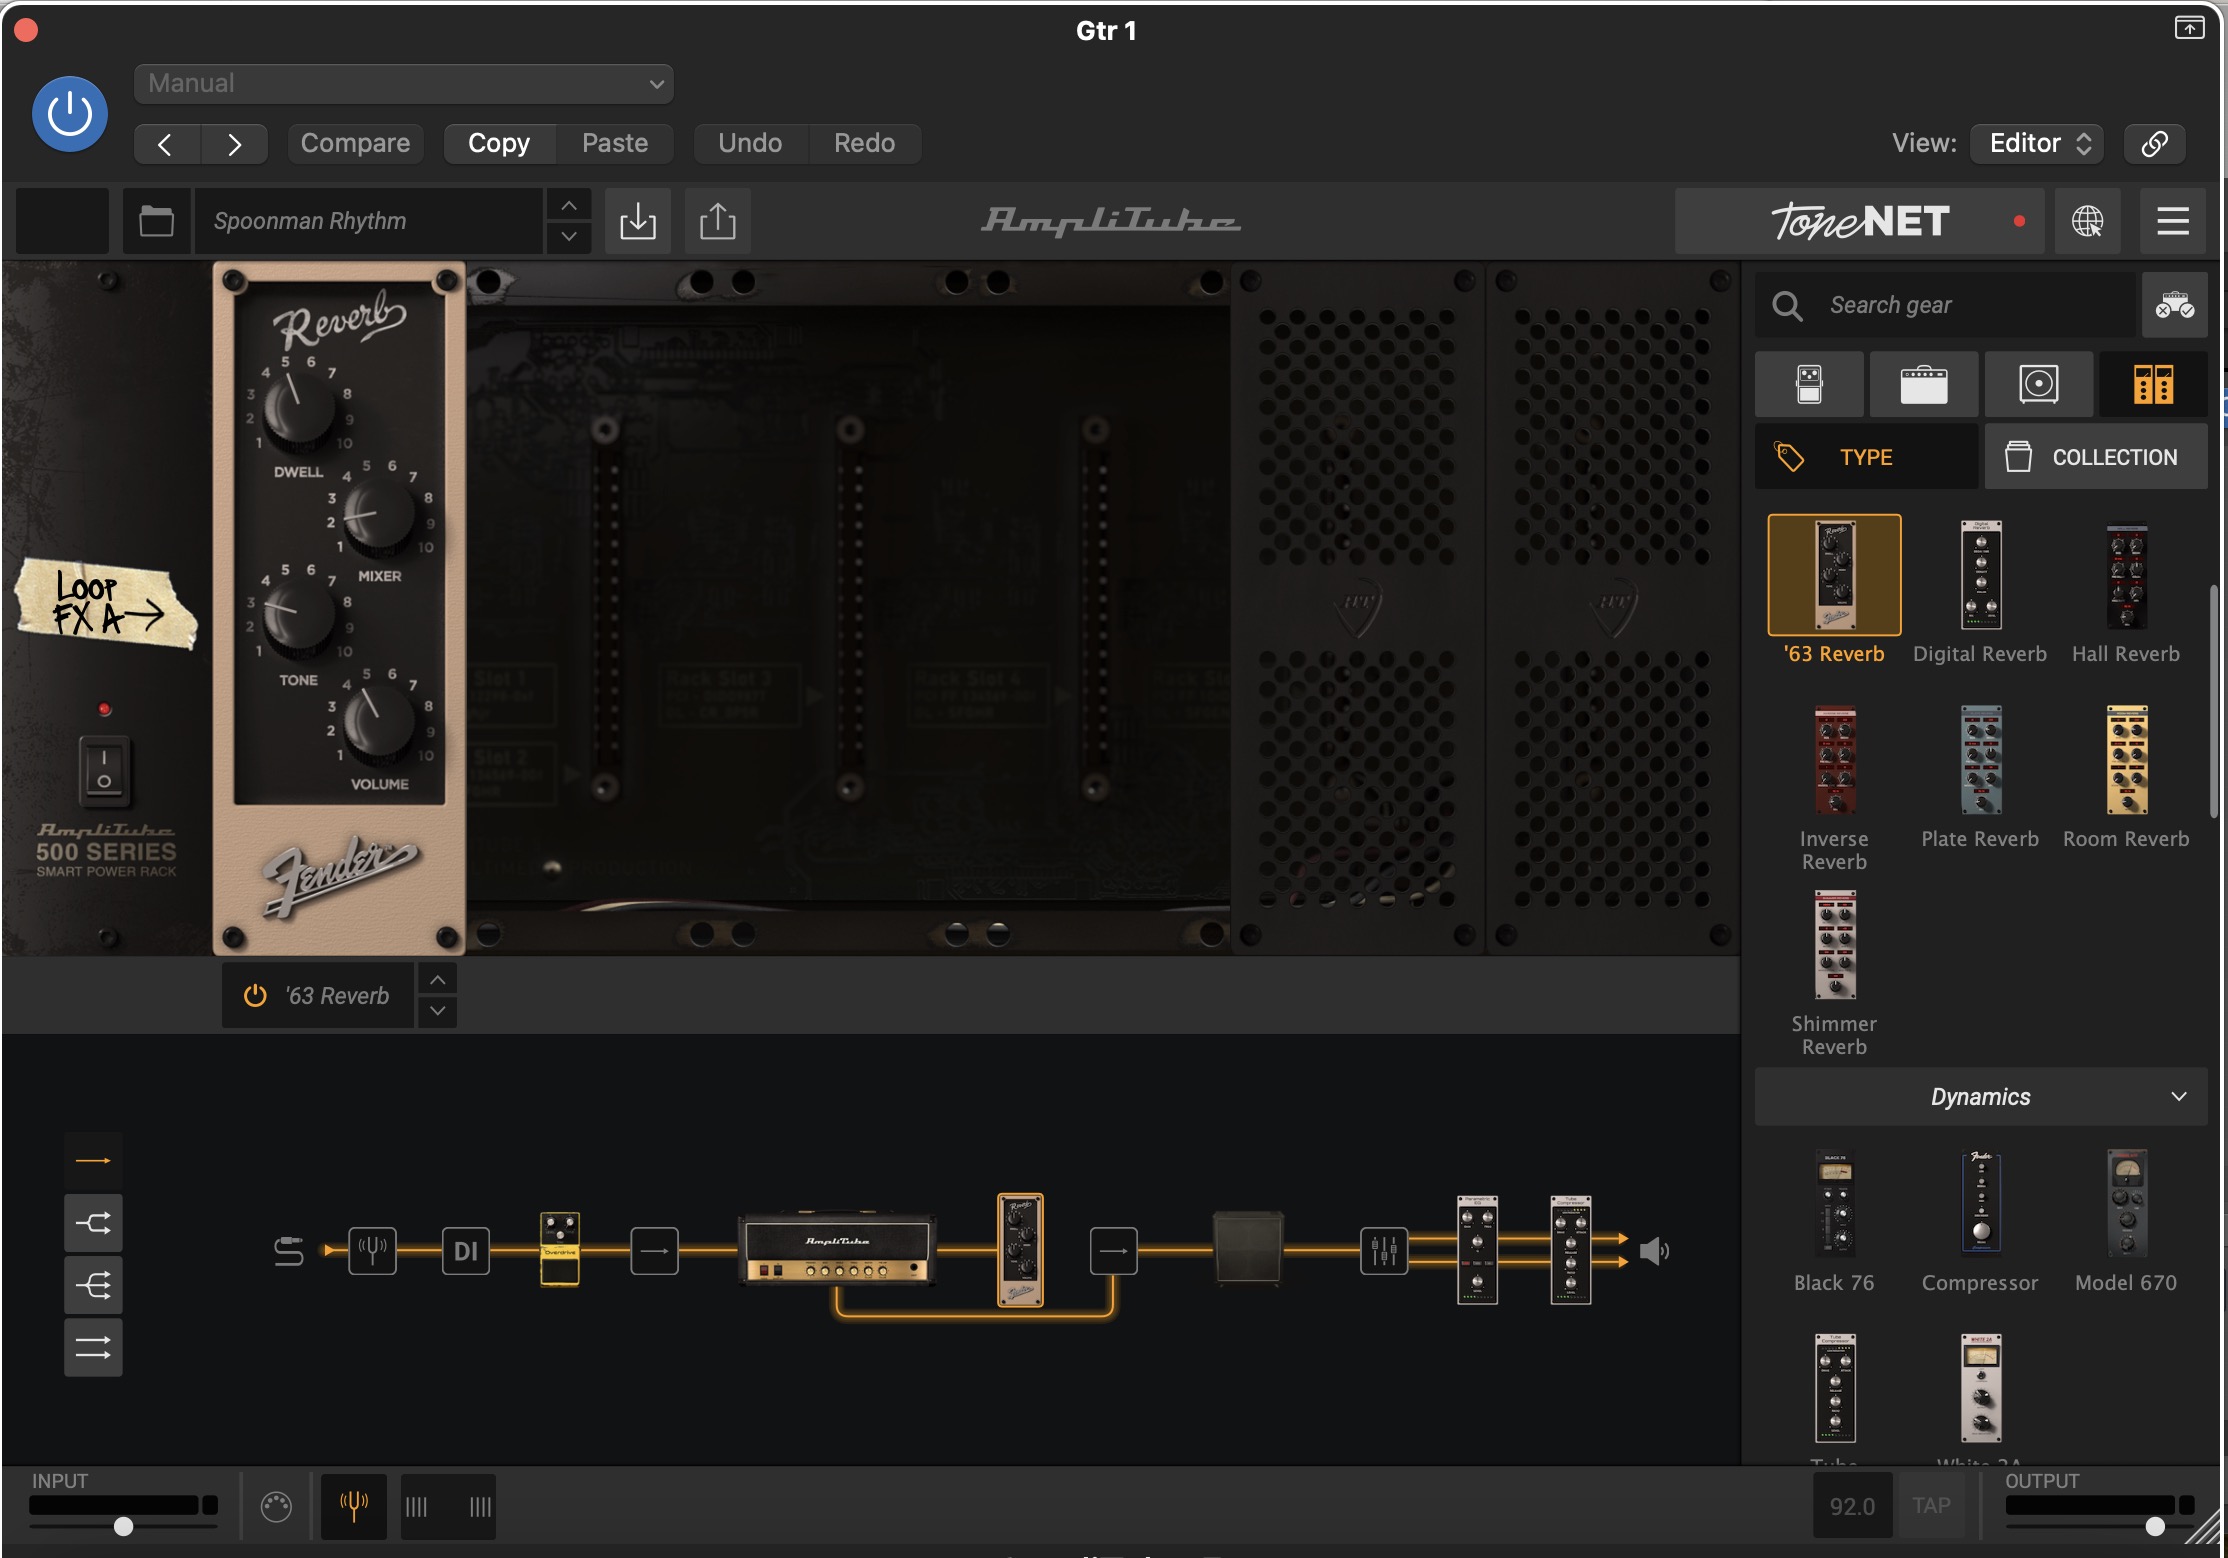
Task: Click the Paste button
Action: (x=615, y=144)
